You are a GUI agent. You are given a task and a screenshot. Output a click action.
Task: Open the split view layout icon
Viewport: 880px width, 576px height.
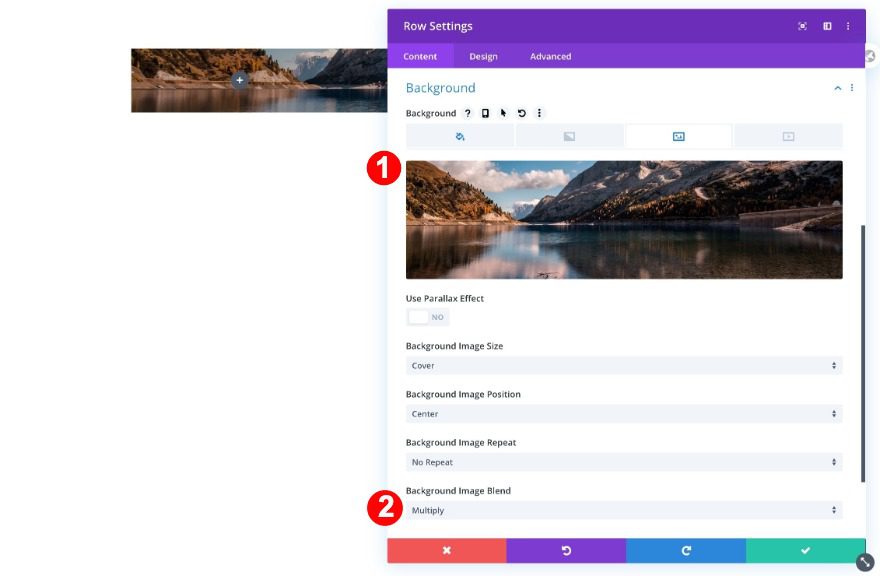point(826,26)
